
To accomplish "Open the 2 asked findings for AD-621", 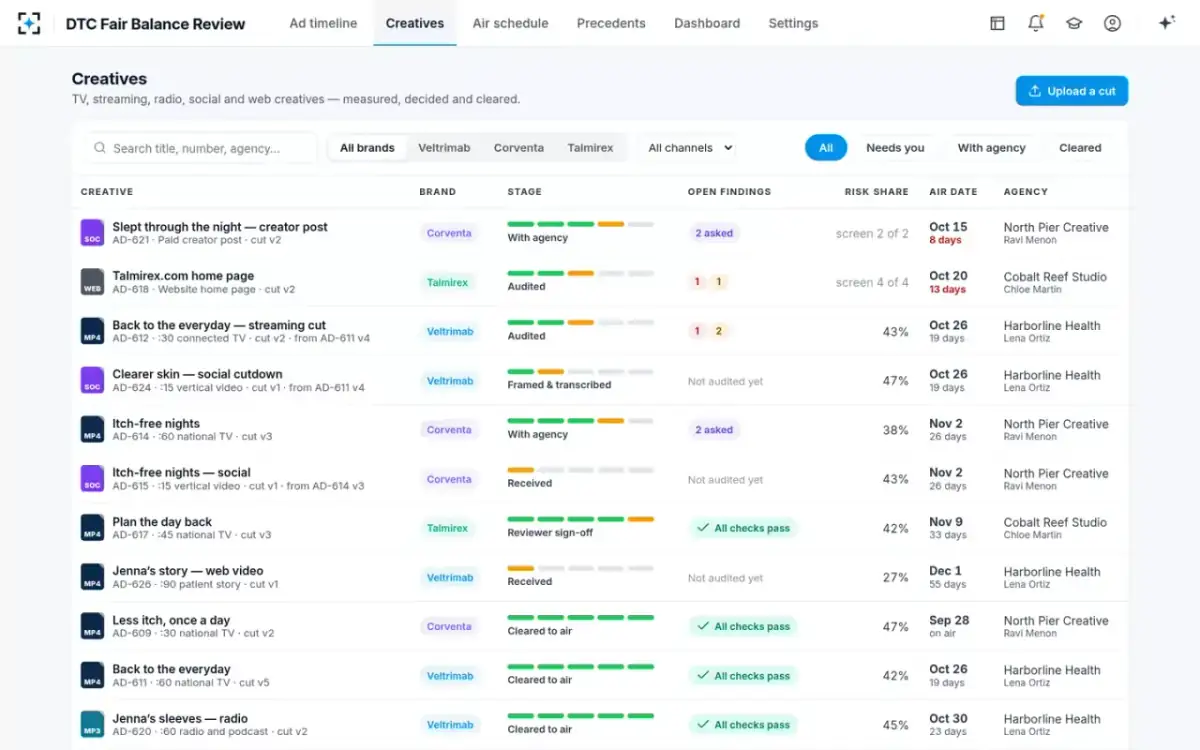I will pyautogui.click(x=714, y=233).
